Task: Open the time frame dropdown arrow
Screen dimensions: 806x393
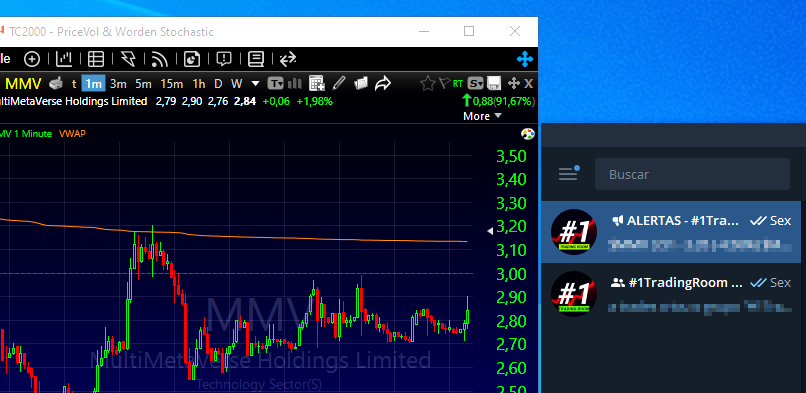Action: click(255, 84)
